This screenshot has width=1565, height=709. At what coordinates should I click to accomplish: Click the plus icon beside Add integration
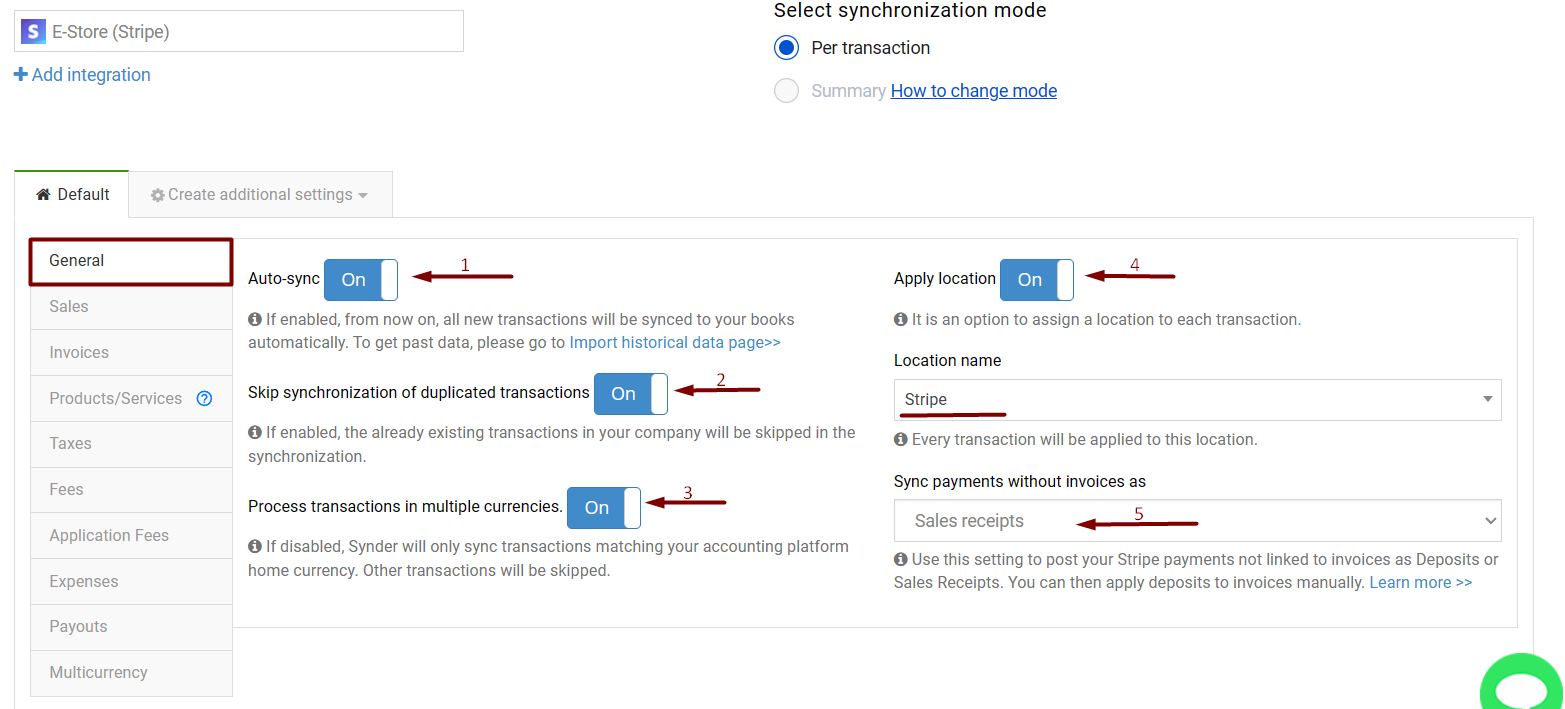(x=21, y=74)
